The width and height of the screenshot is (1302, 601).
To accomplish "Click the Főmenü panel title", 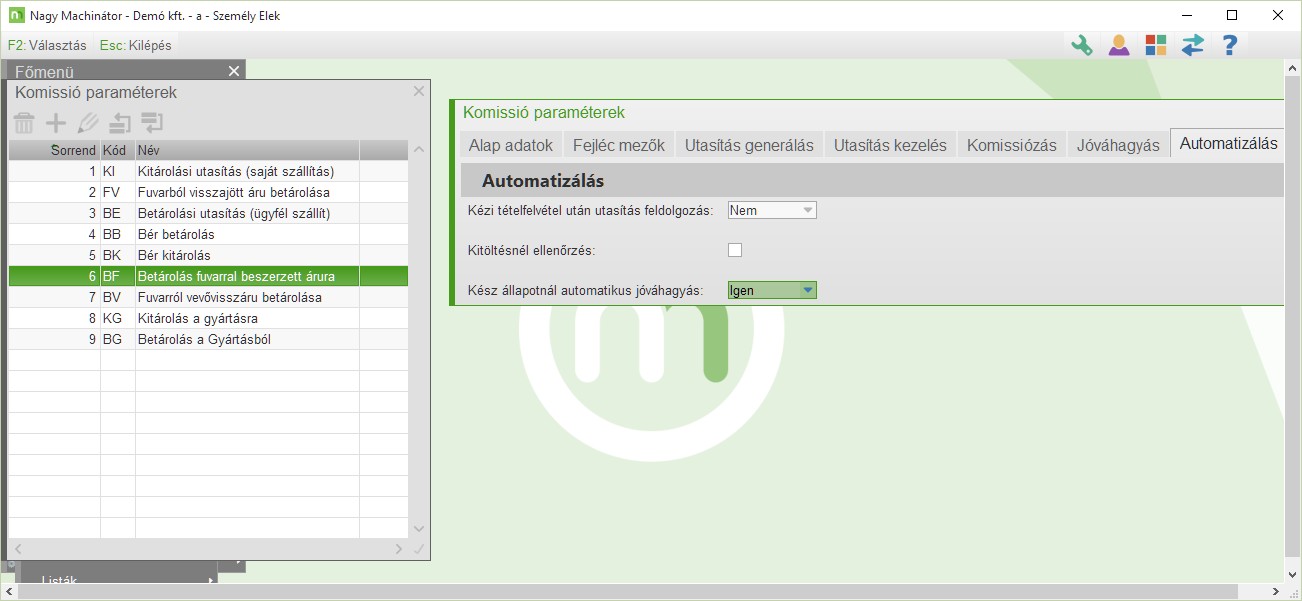I will (x=44, y=71).
